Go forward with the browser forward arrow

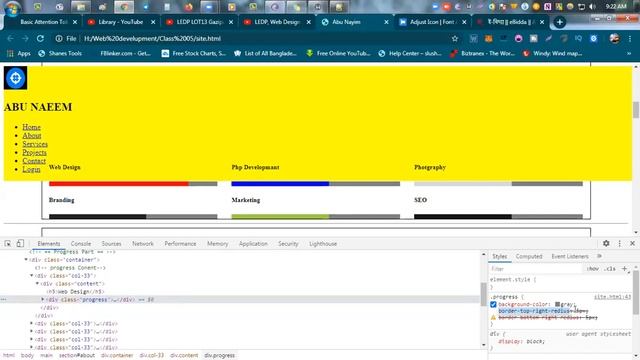click(x=25, y=38)
